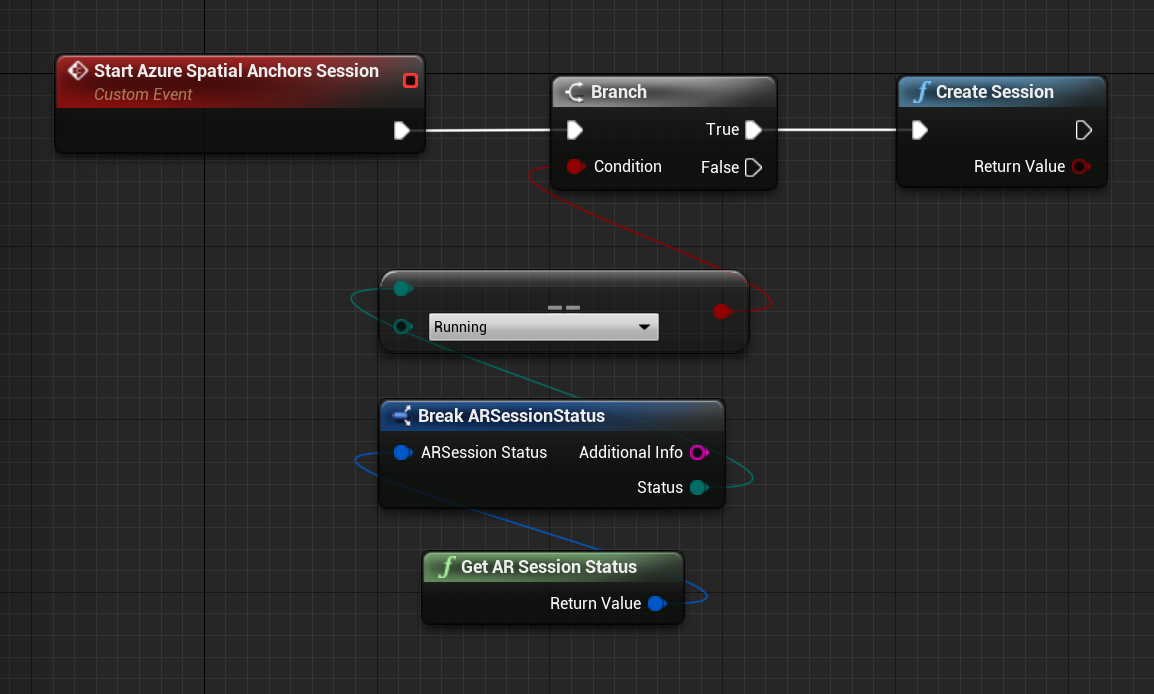Select the Create Session node title
Screen dimensions: 1154x694
(994, 92)
